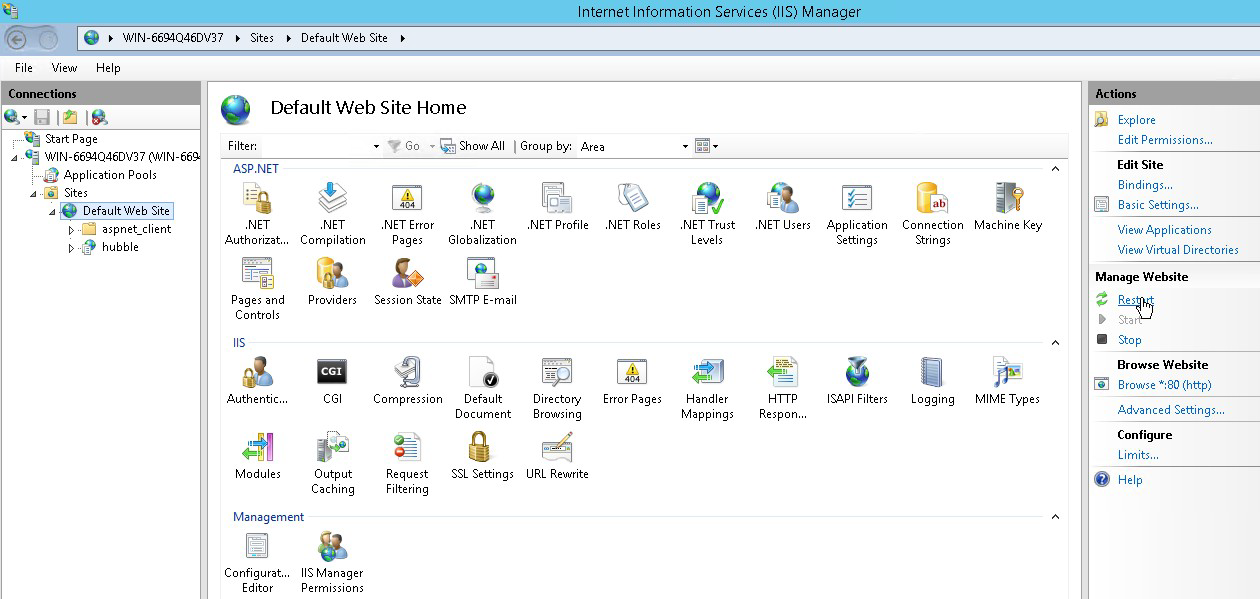The width and height of the screenshot is (1260, 599).
Task: Open the Help menu
Action: [x=108, y=68]
